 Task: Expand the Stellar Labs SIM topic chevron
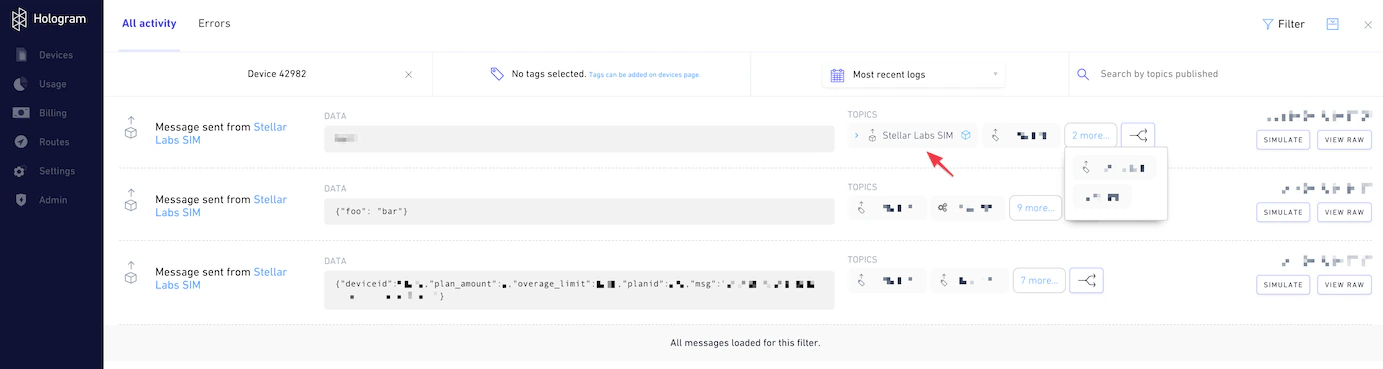tap(856, 135)
